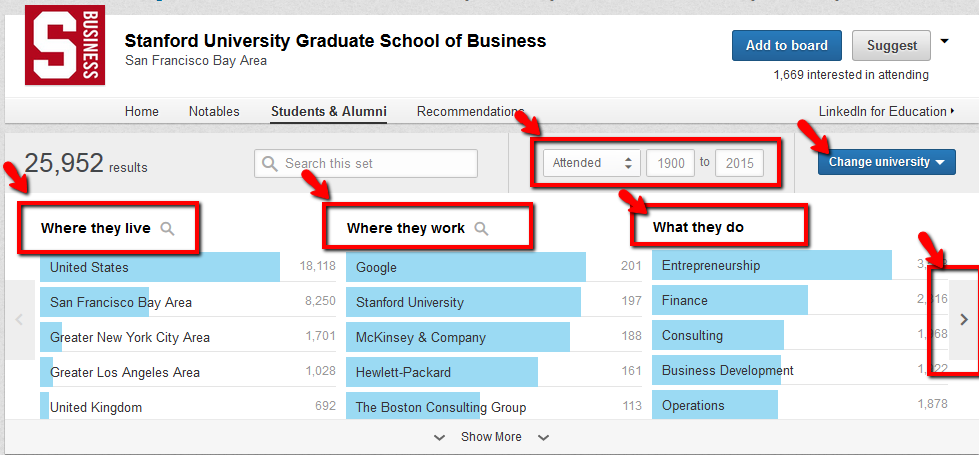This screenshot has width=979, height=455.
Task: Click the 1900 start year field
Action: coord(671,164)
